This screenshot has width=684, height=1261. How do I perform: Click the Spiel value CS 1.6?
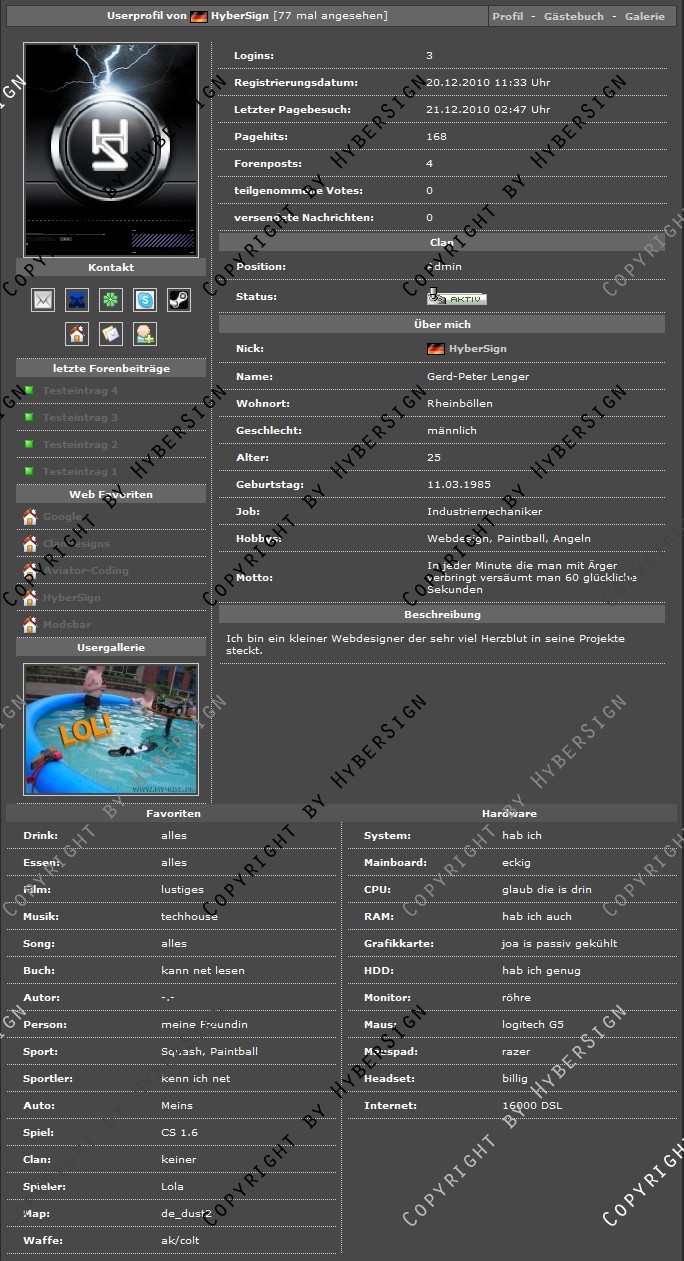pos(178,1132)
